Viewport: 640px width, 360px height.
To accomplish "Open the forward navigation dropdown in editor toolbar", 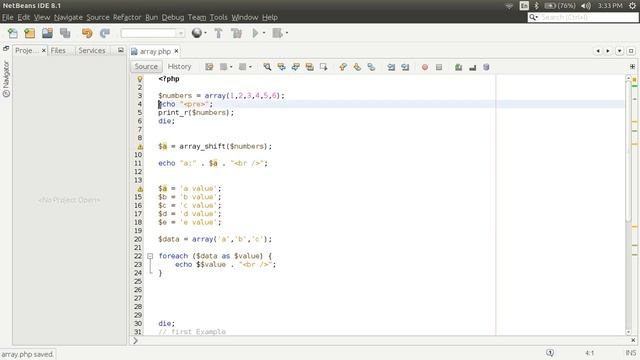I will click(x=250, y=67).
